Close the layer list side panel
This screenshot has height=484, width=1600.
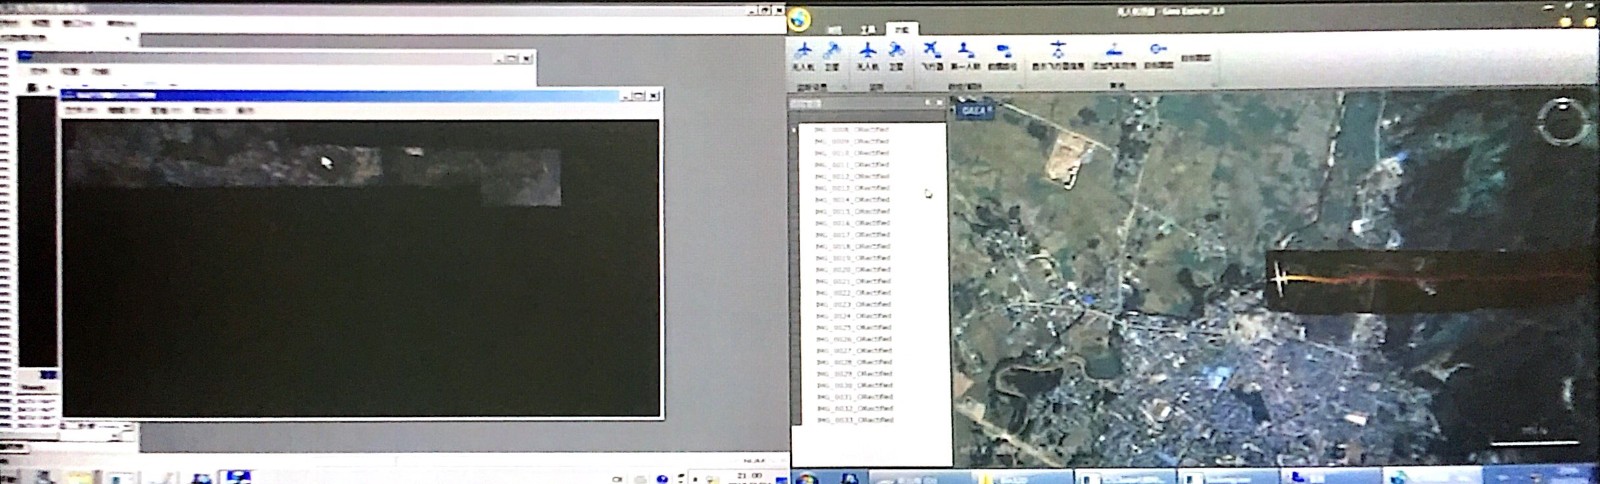coord(939,102)
